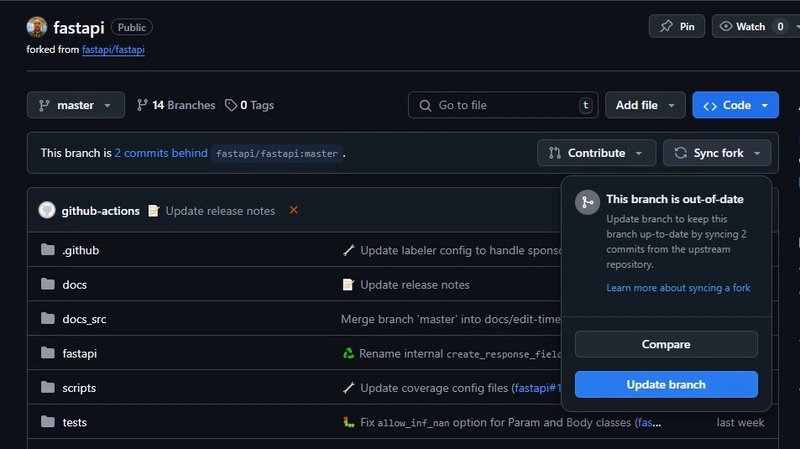Click the 'last week' timestamp on tests row

pyautogui.click(x=740, y=422)
